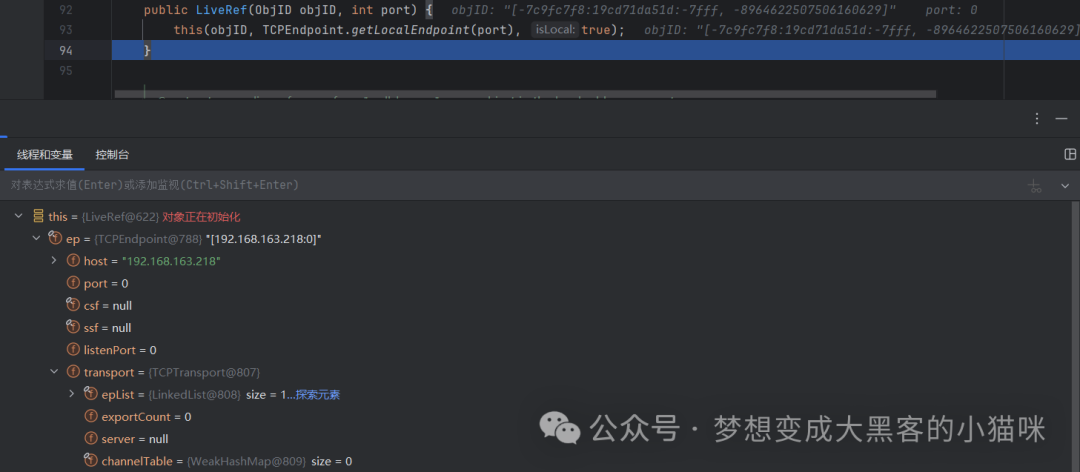Click the object icon beside 'this'
The width and height of the screenshot is (1080, 472).
pyautogui.click(x=38, y=216)
